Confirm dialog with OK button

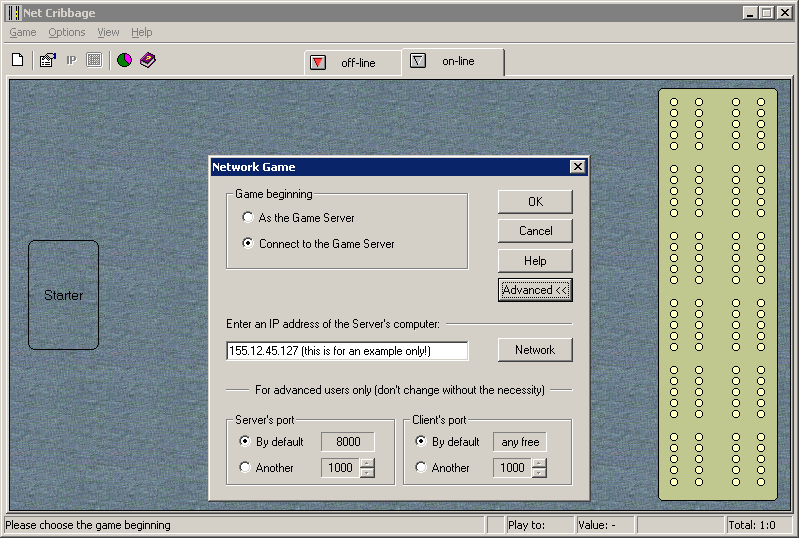pos(535,202)
